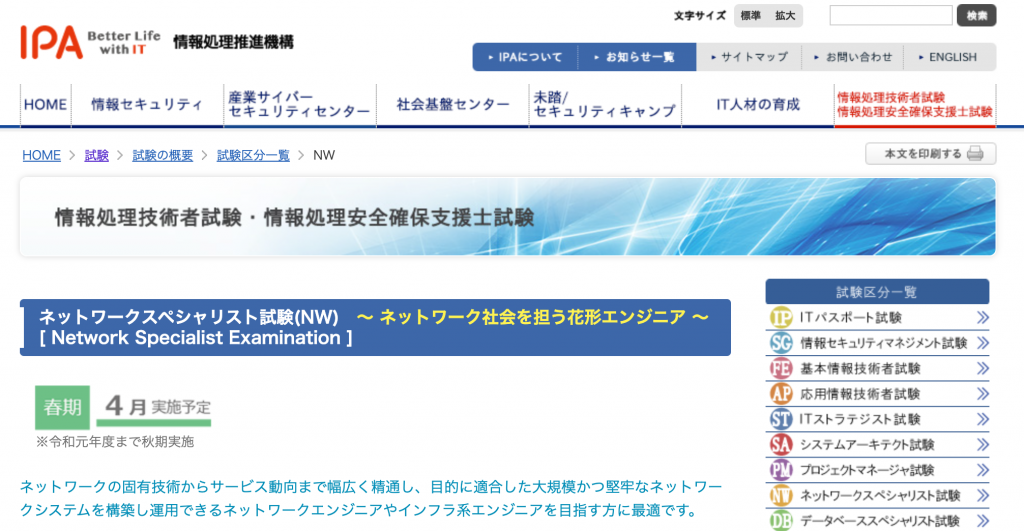Viewport: 1024px width, 531px height.
Task: Click chevron arrow next to ITパスポート試験
Action: 983,317
